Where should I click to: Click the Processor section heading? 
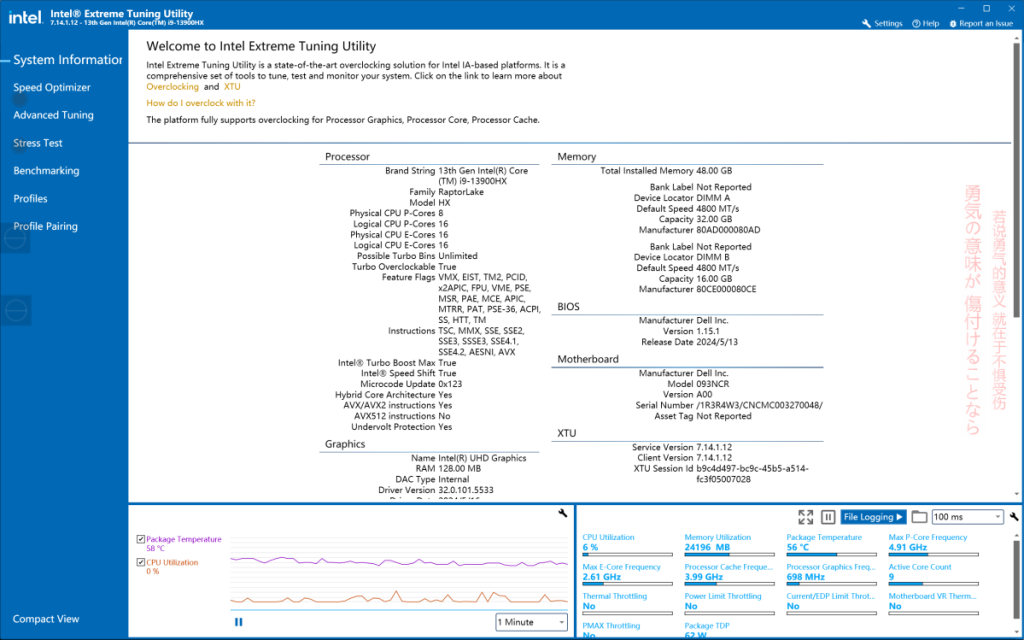click(347, 157)
